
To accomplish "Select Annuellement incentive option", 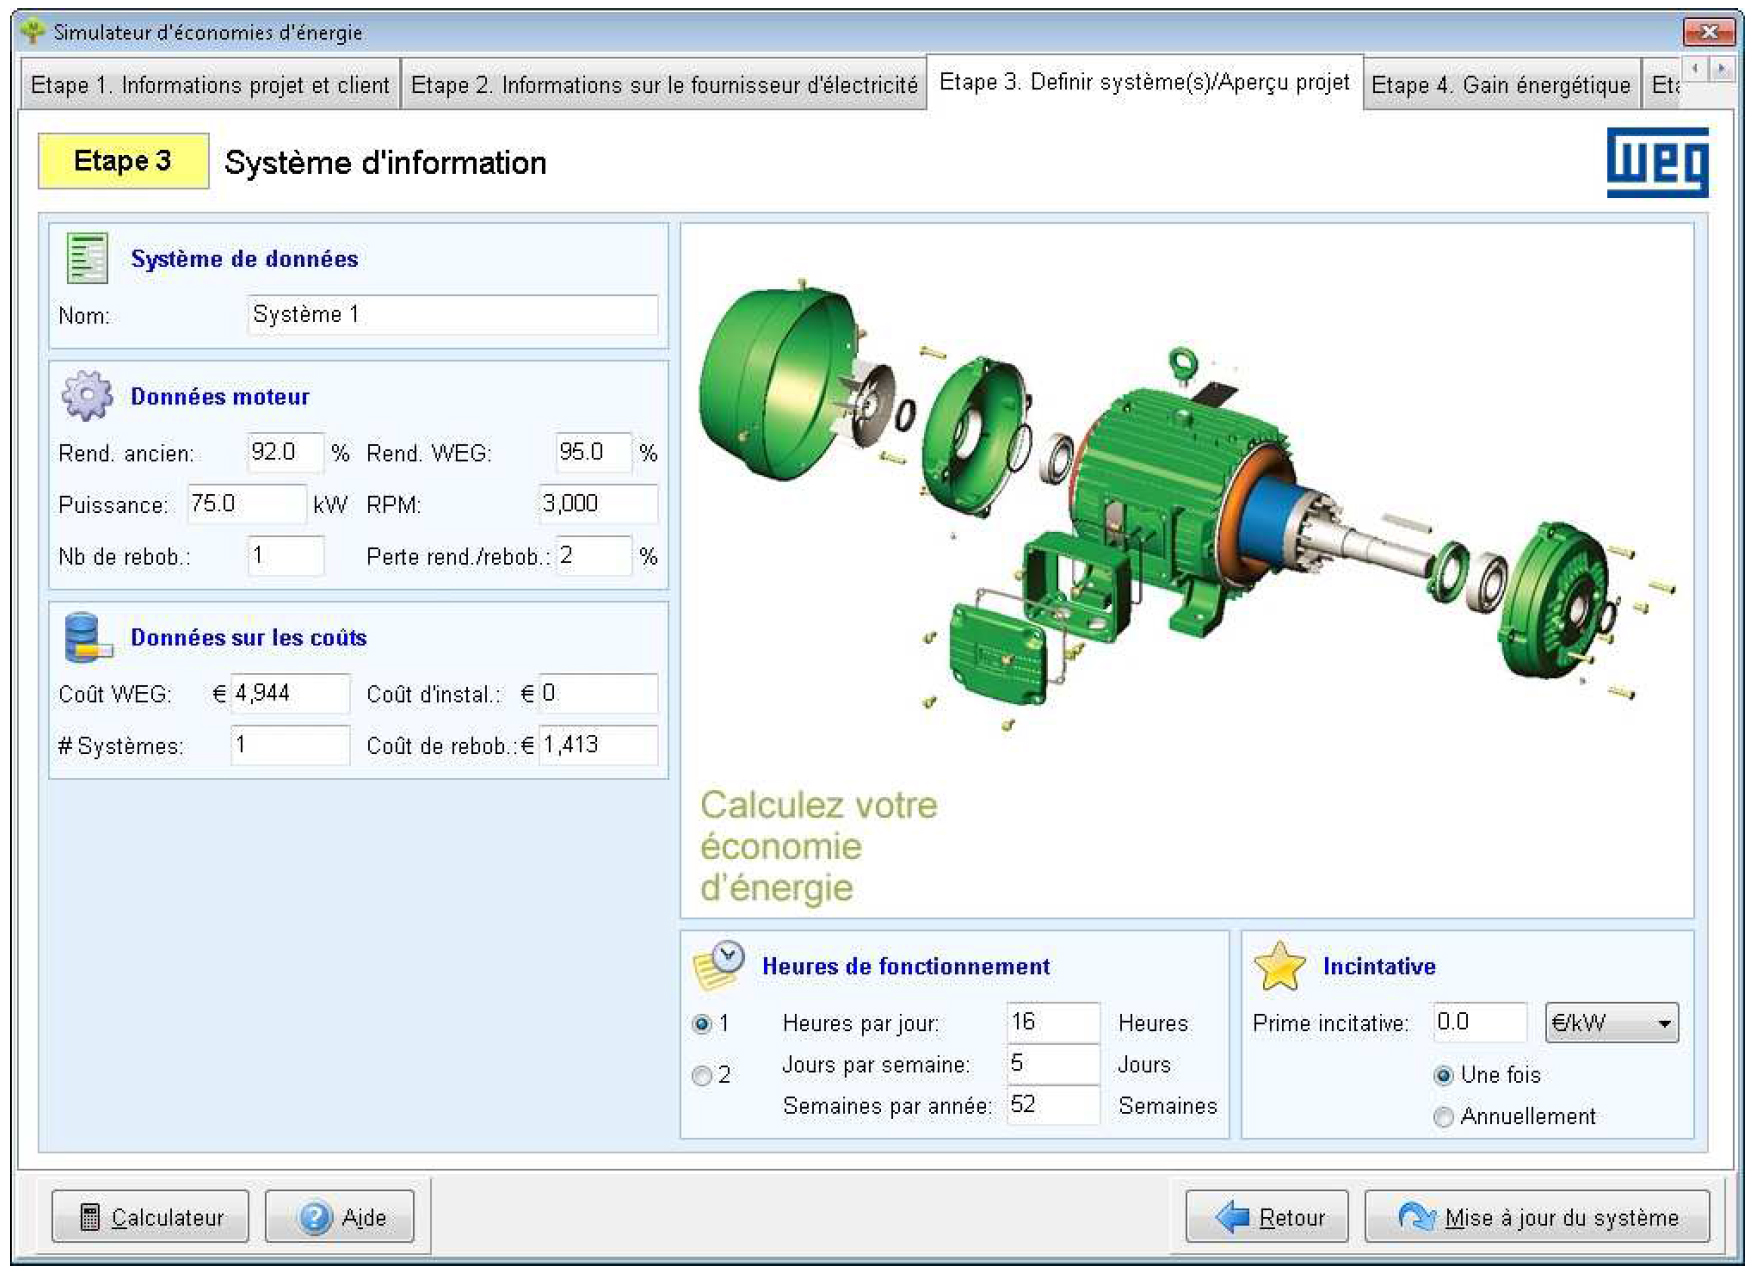I will 1443,1117.
